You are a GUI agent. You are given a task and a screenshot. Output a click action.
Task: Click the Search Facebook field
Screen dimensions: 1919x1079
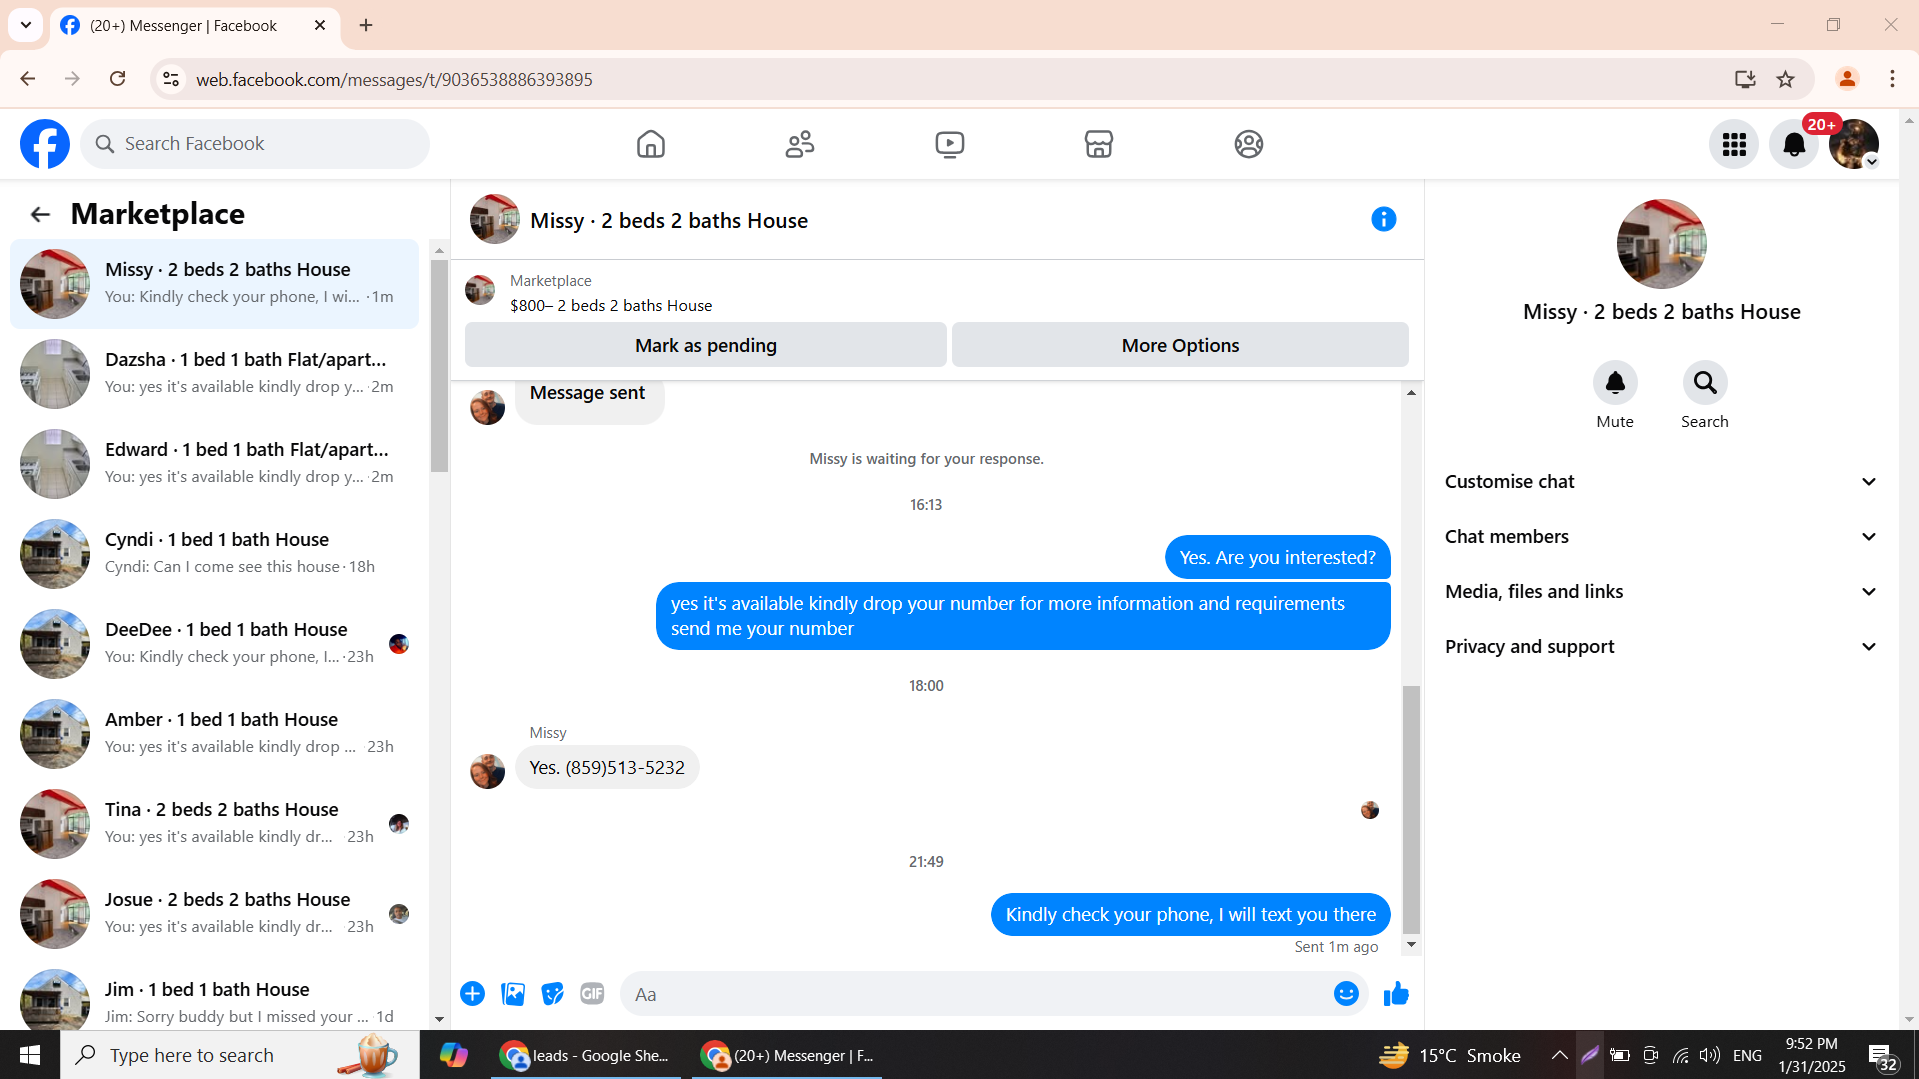(255, 144)
